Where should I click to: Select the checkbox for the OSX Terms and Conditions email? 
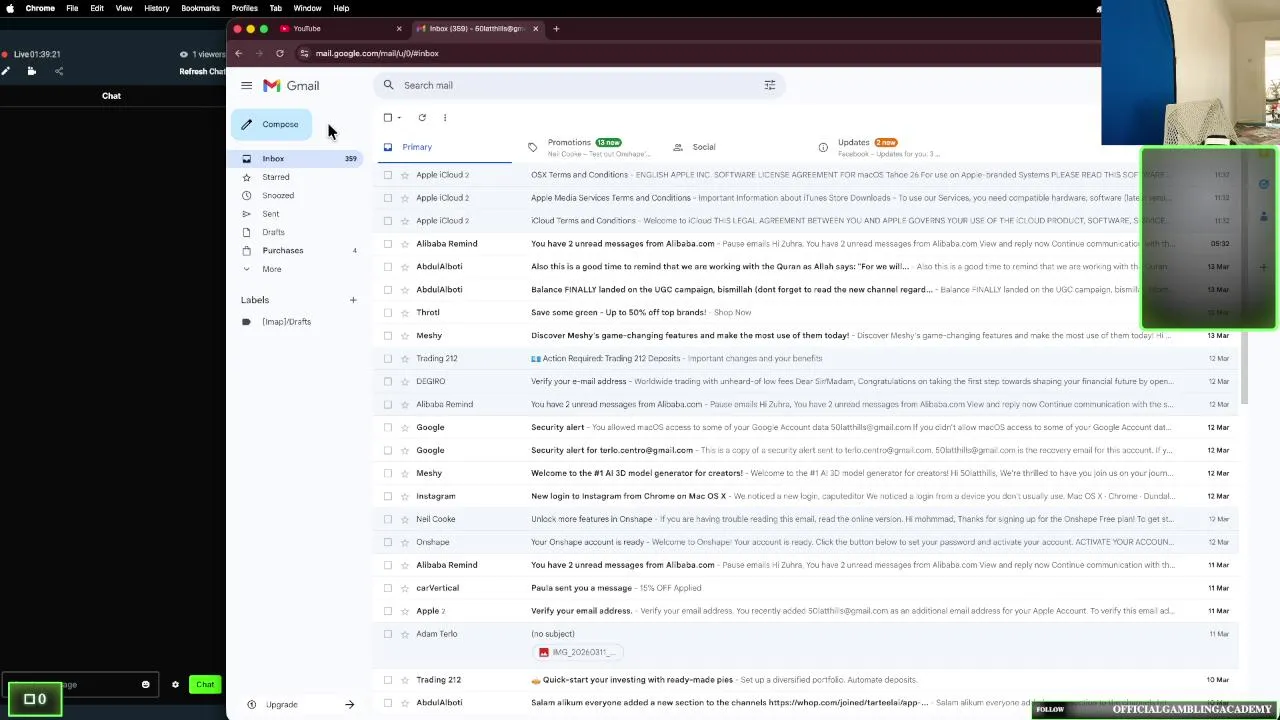point(388,175)
